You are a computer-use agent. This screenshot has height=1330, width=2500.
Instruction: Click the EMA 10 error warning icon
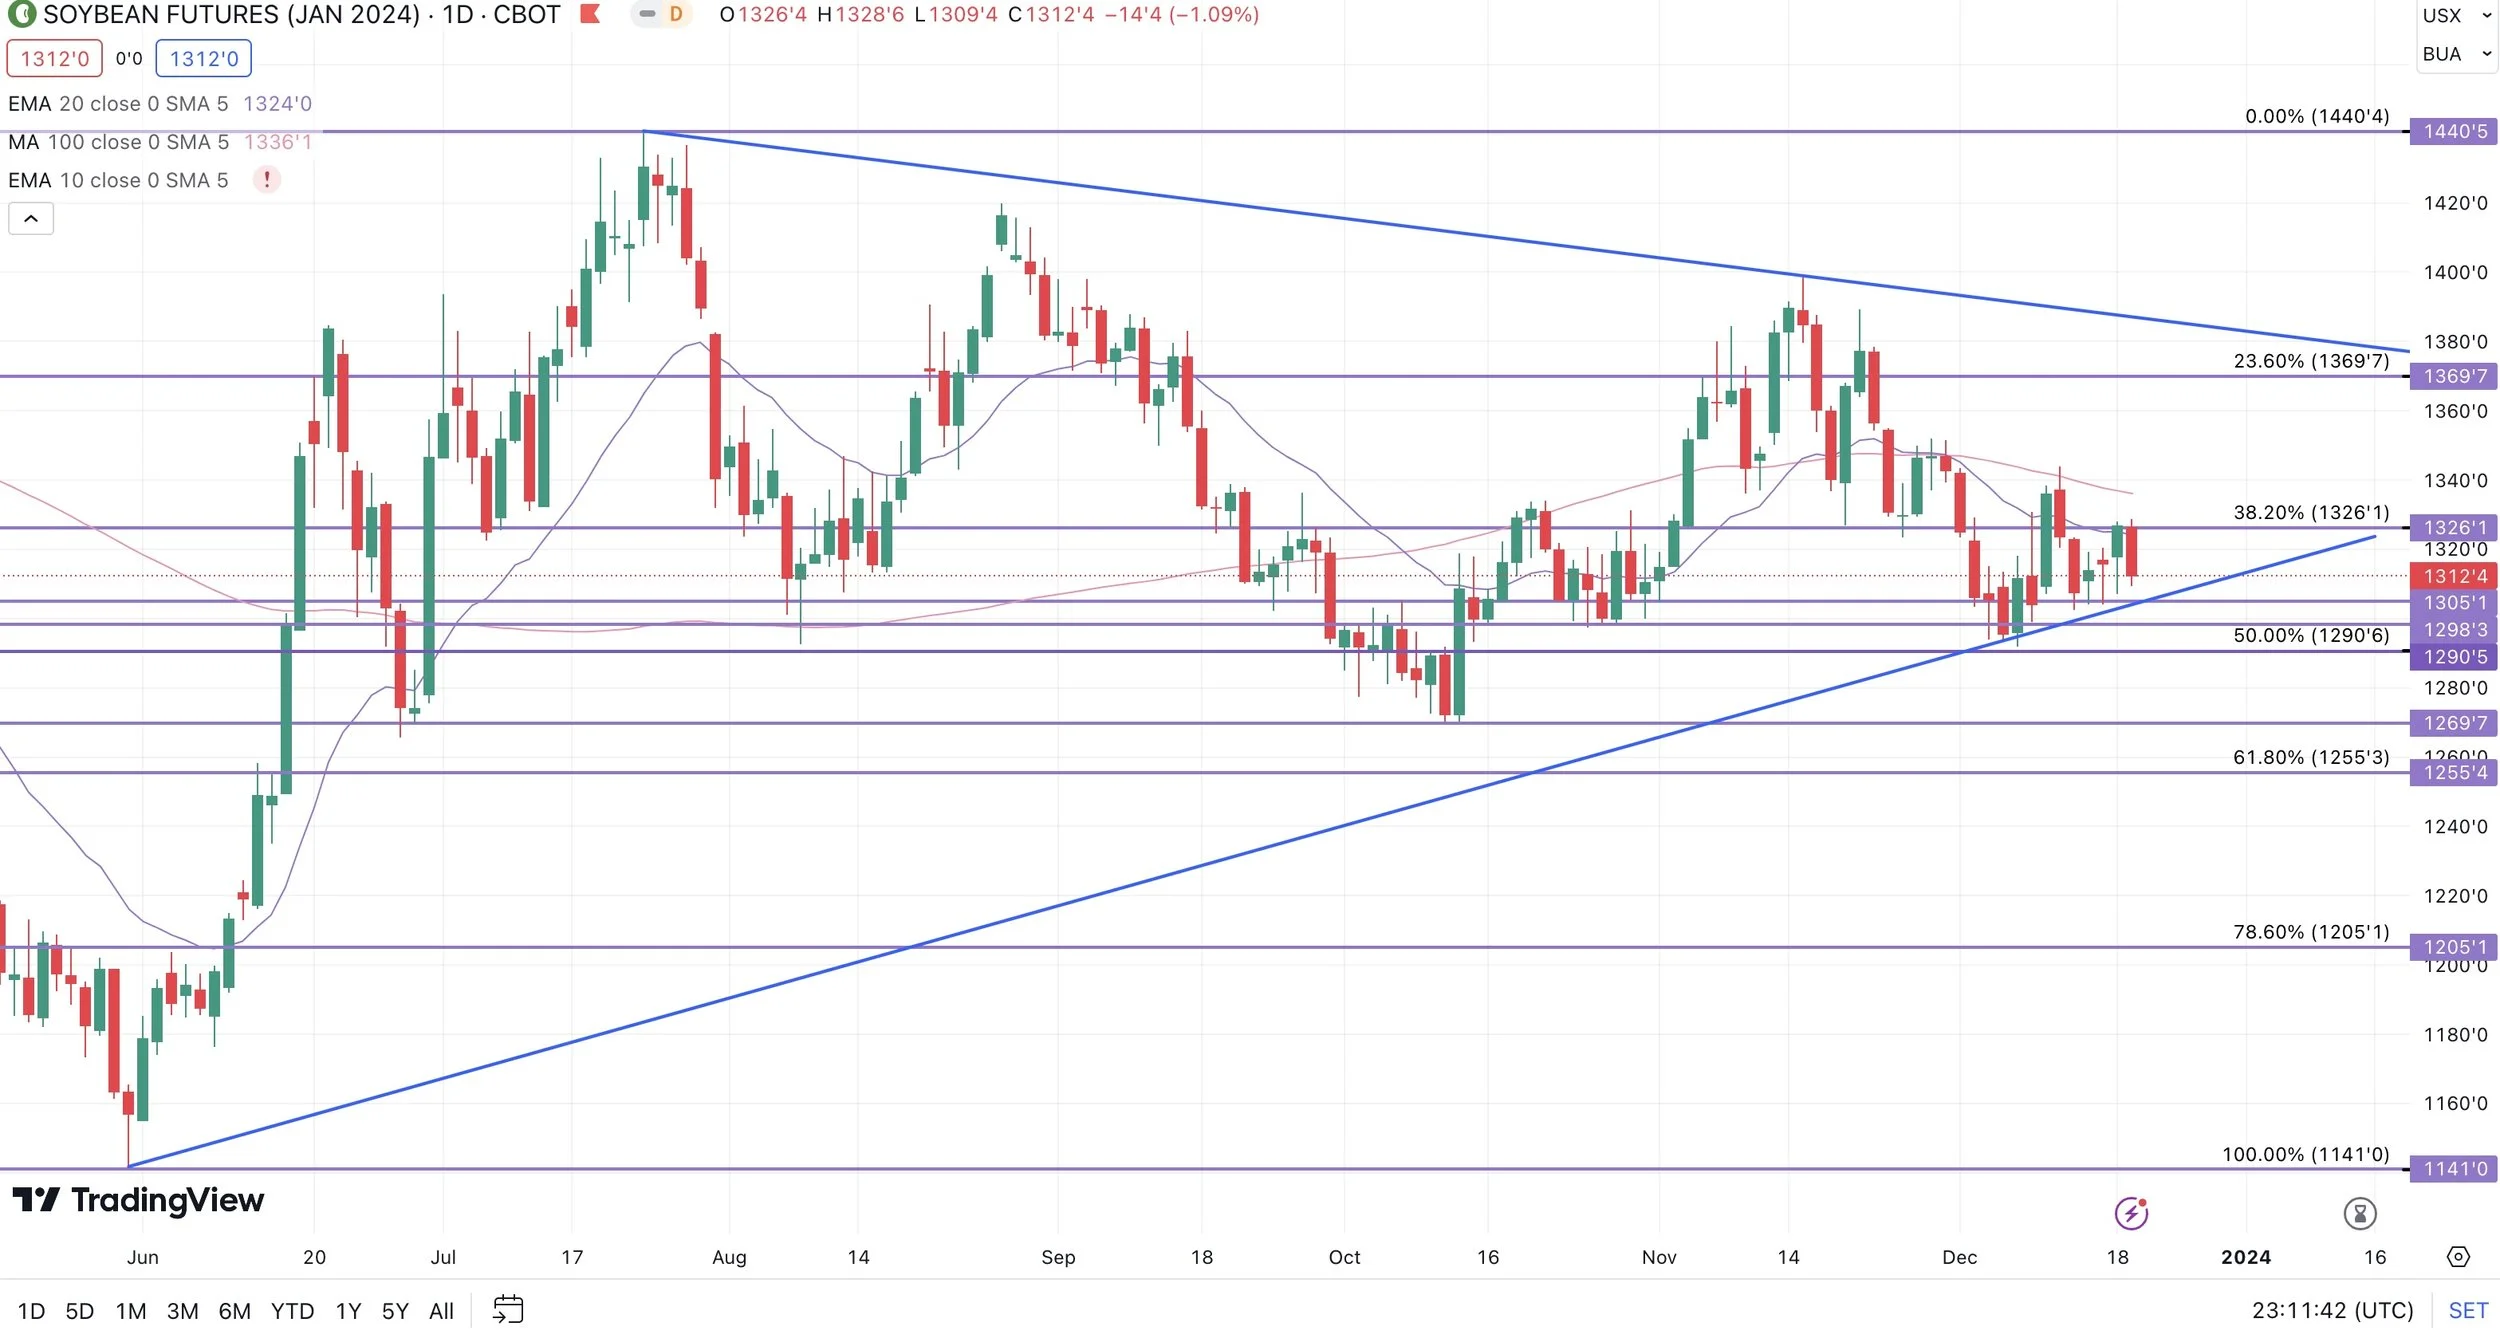pyautogui.click(x=266, y=180)
